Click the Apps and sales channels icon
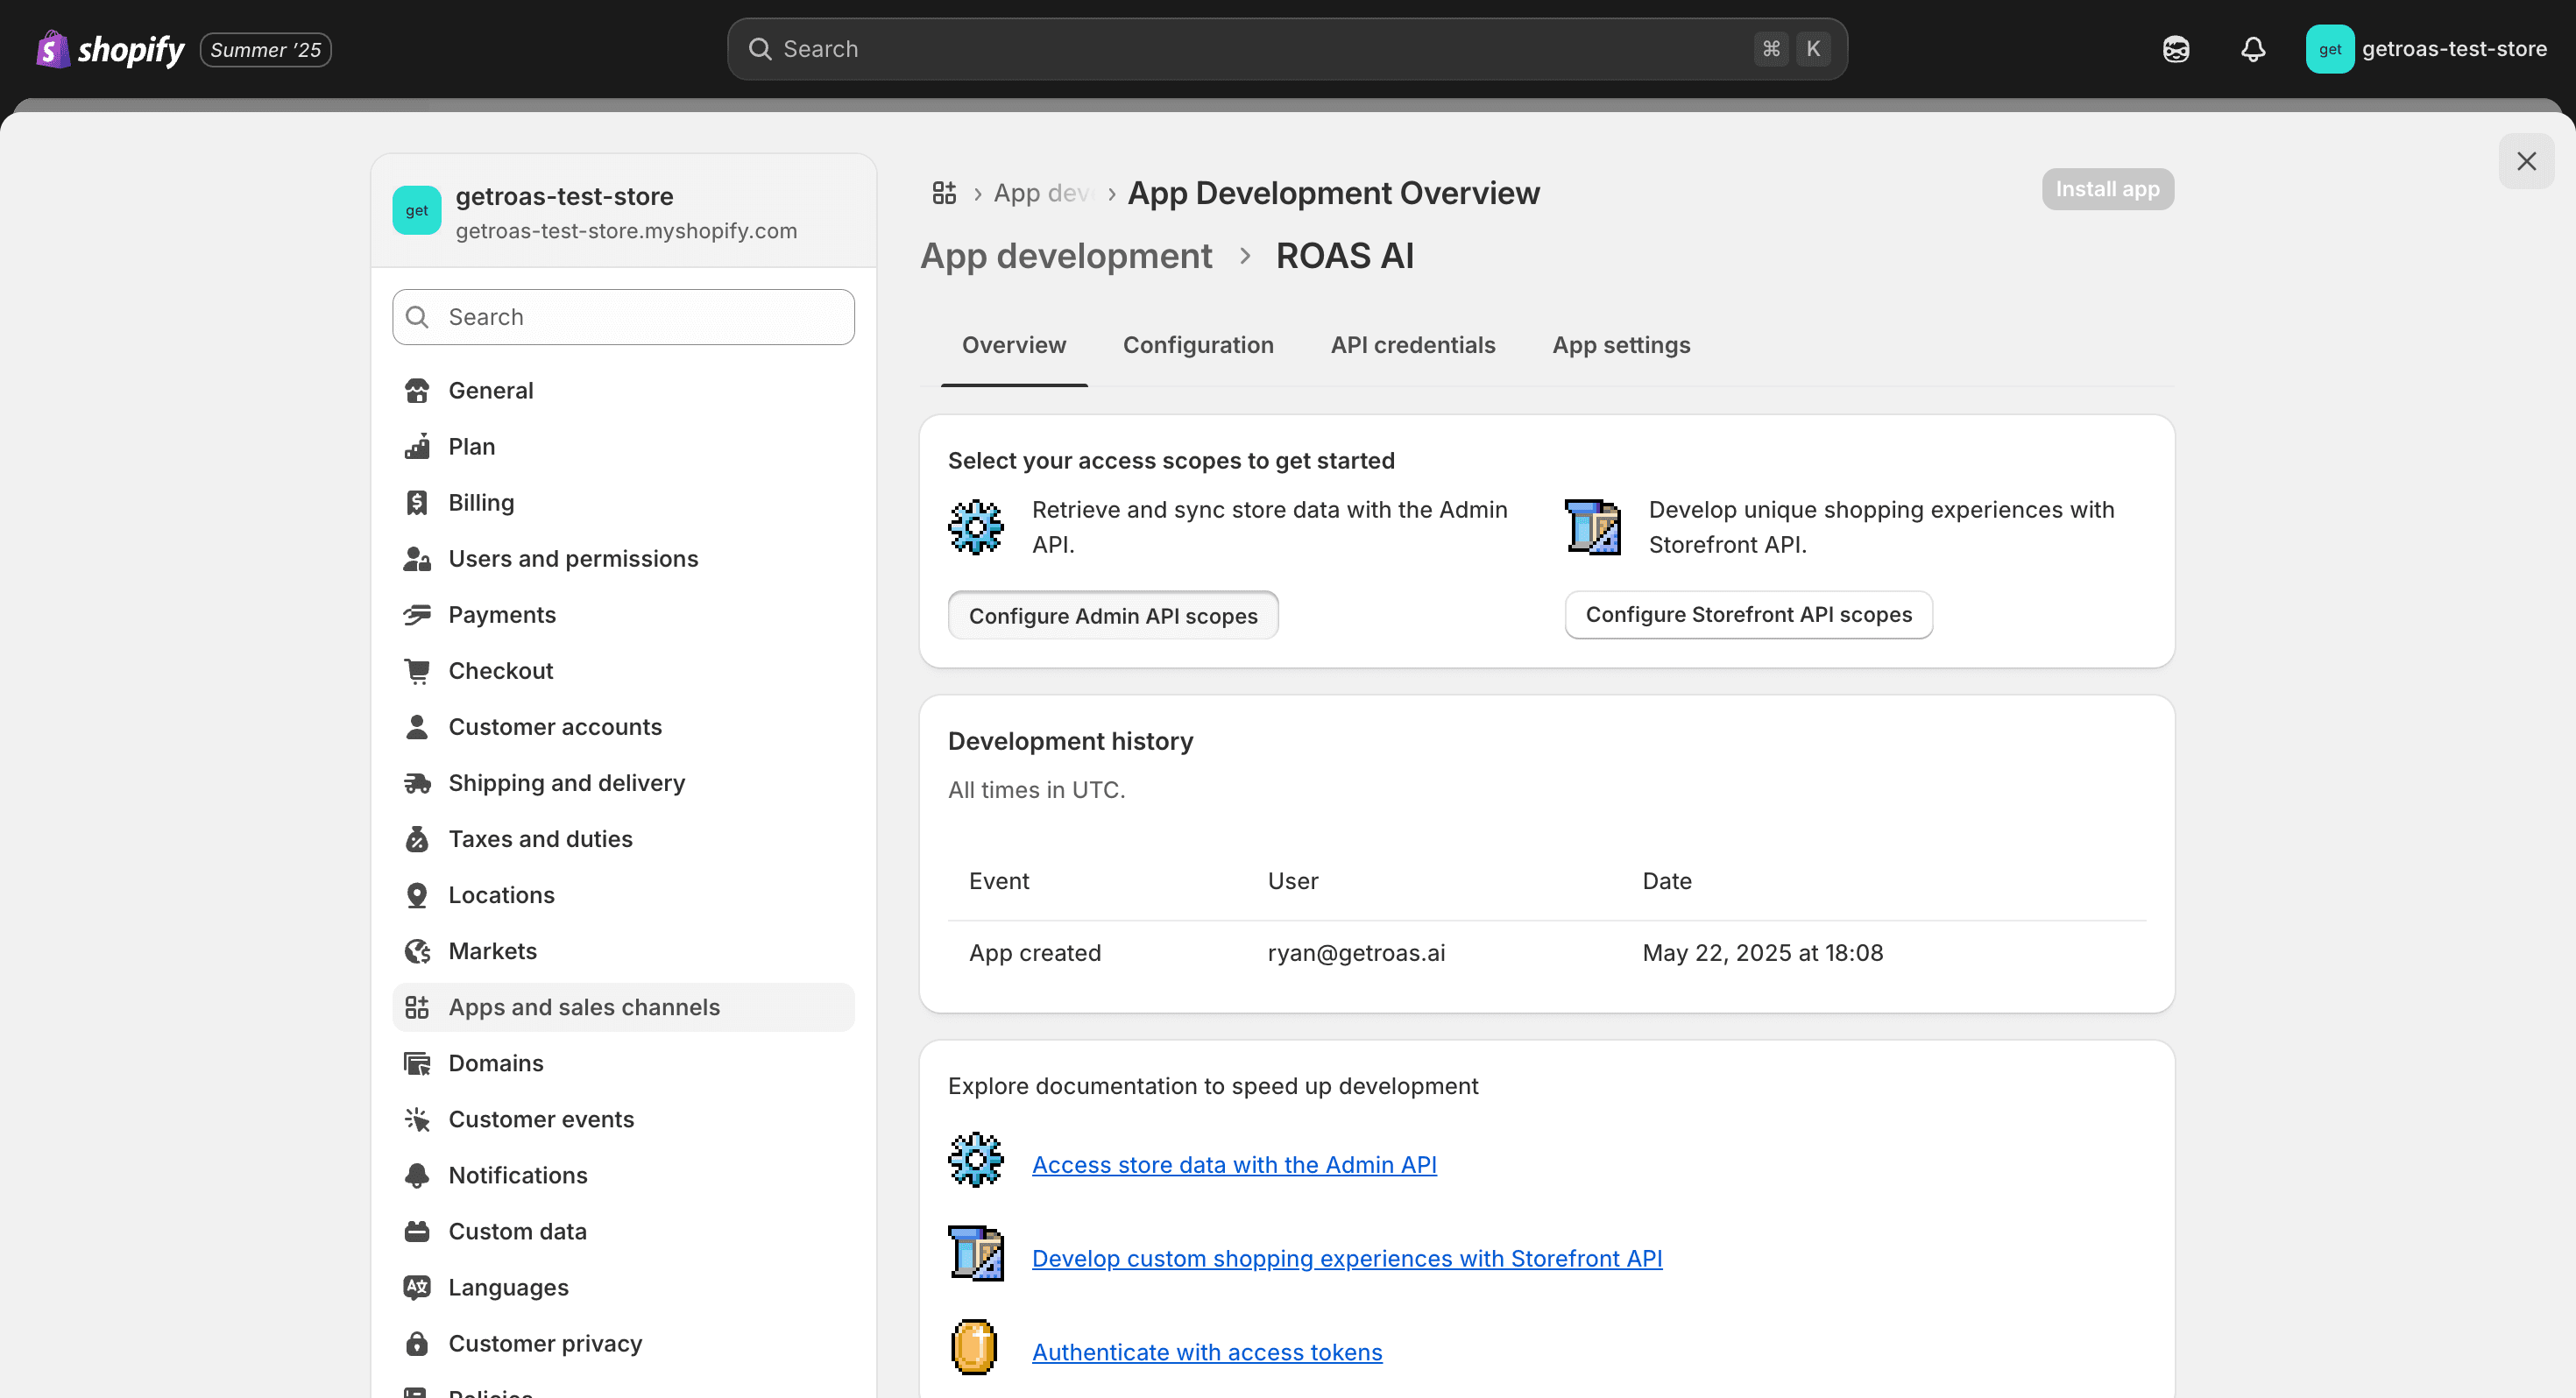 tap(417, 1007)
